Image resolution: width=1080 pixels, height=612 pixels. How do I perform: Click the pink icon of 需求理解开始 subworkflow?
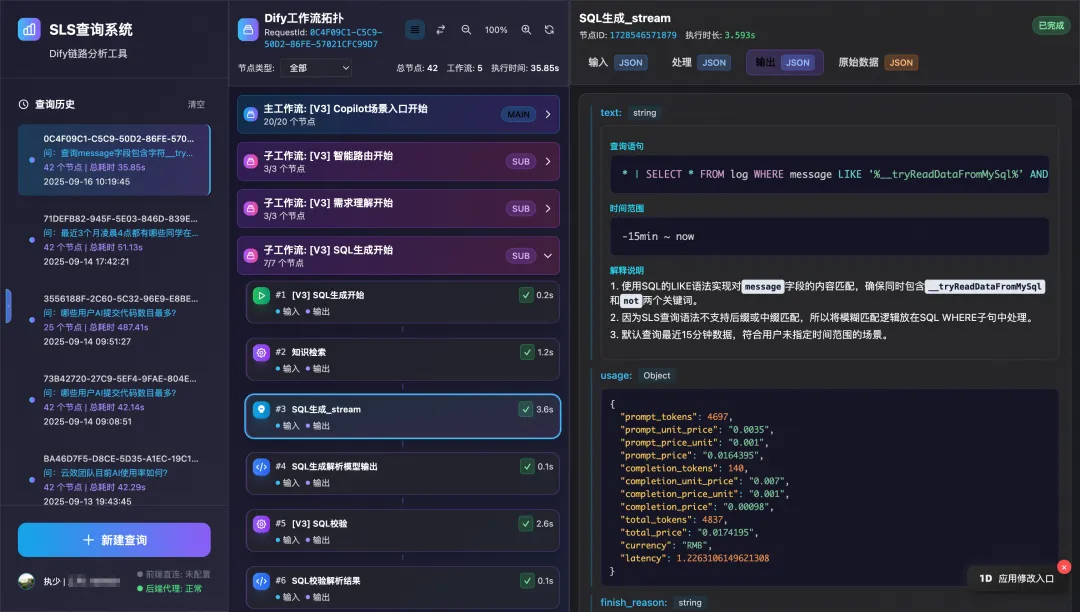pos(251,208)
